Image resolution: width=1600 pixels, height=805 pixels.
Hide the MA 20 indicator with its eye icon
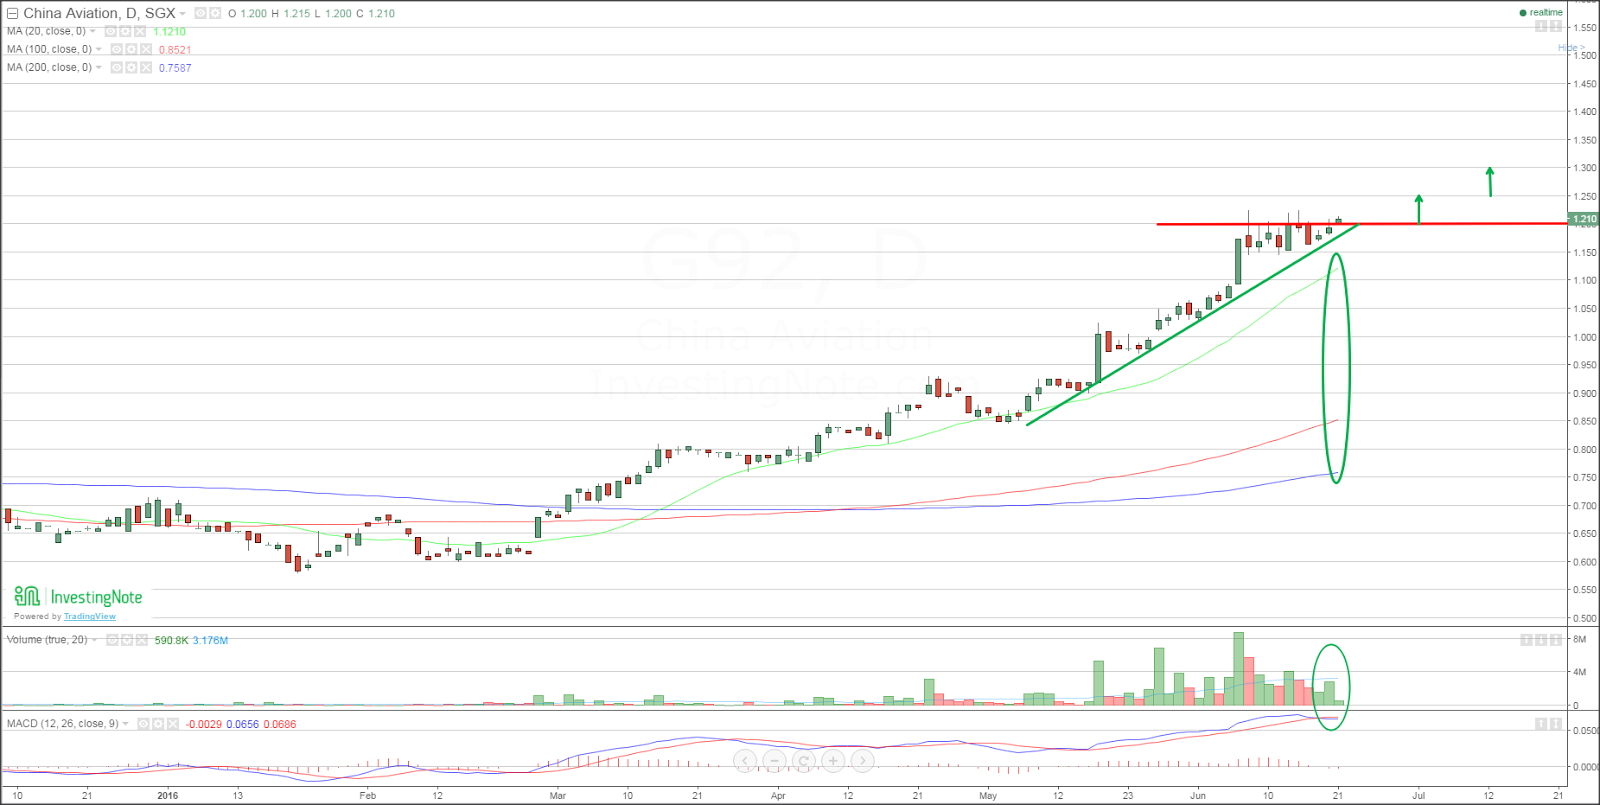pyautogui.click(x=111, y=32)
